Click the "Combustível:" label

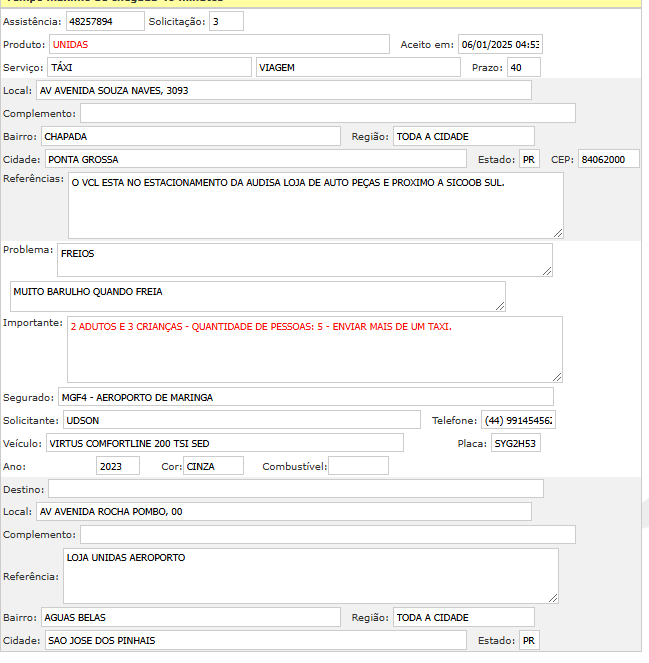(295, 466)
